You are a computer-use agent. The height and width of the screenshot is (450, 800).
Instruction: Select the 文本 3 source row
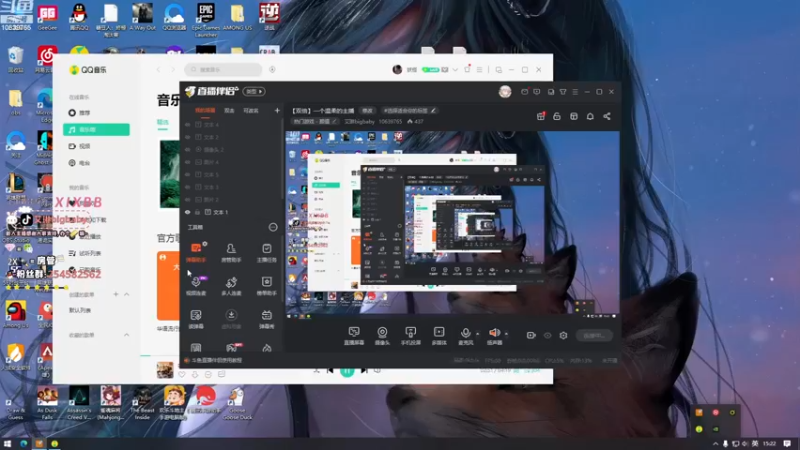232,187
